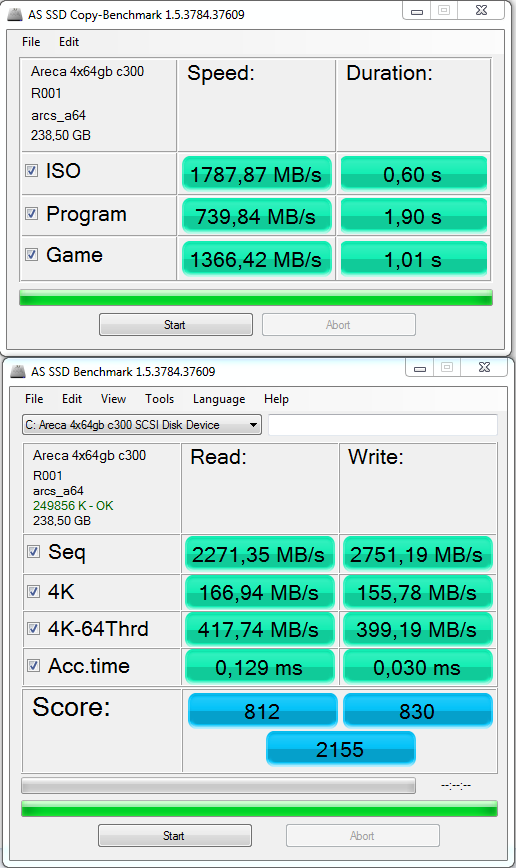Viewport: 516px width, 868px height.
Task: Click the write score 830
Action: coord(417,710)
